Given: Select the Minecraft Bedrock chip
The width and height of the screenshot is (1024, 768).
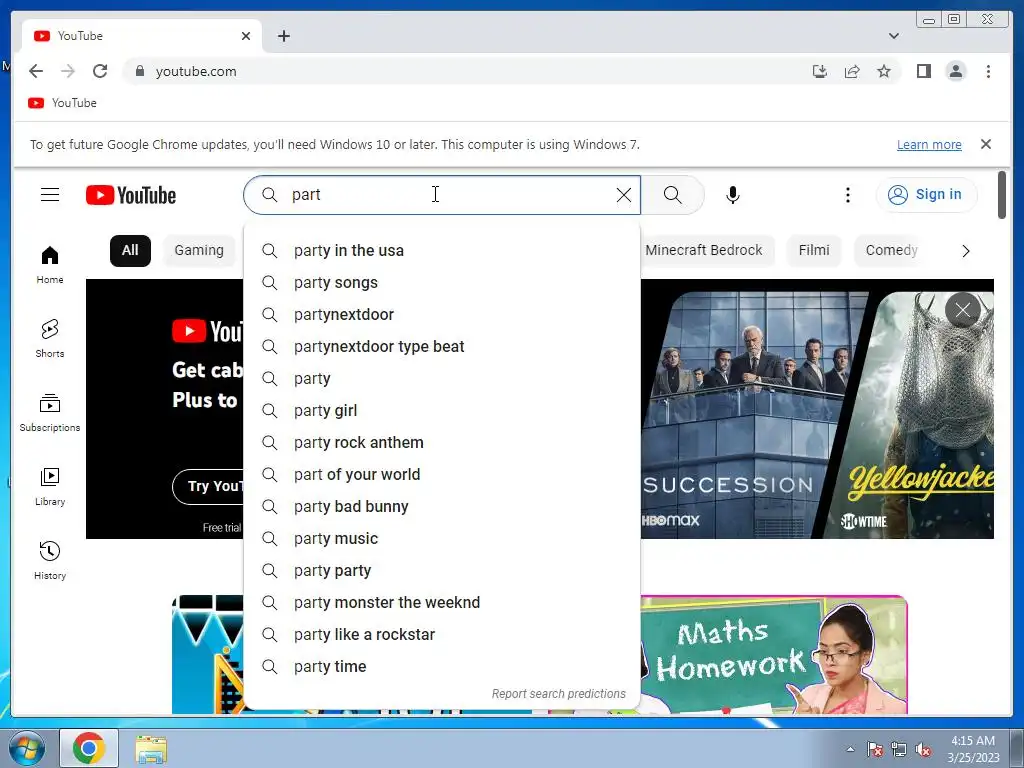Looking at the screenshot, I should click(703, 251).
